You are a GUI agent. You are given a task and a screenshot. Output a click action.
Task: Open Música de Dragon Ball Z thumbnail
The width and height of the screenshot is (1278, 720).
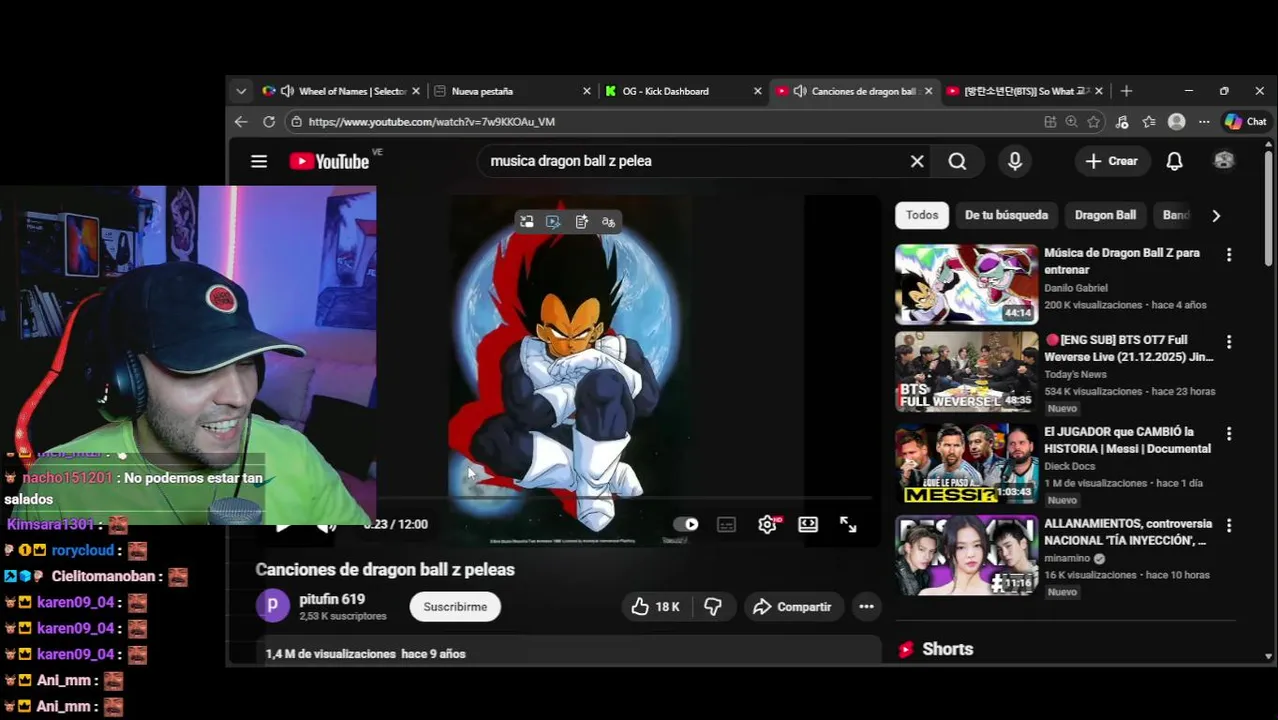(x=966, y=285)
